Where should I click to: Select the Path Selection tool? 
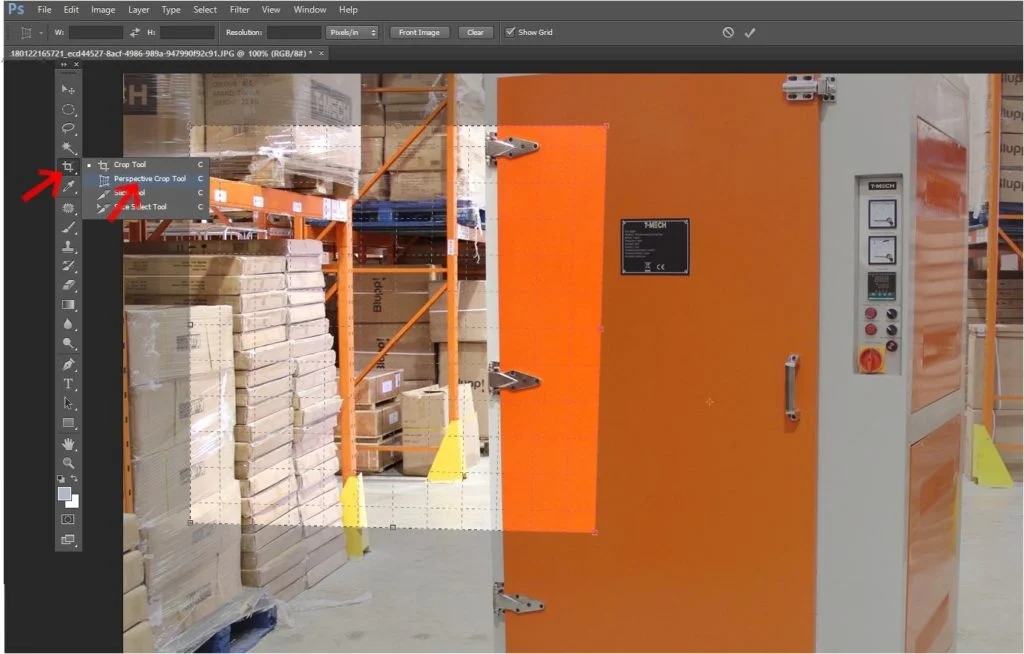point(68,403)
